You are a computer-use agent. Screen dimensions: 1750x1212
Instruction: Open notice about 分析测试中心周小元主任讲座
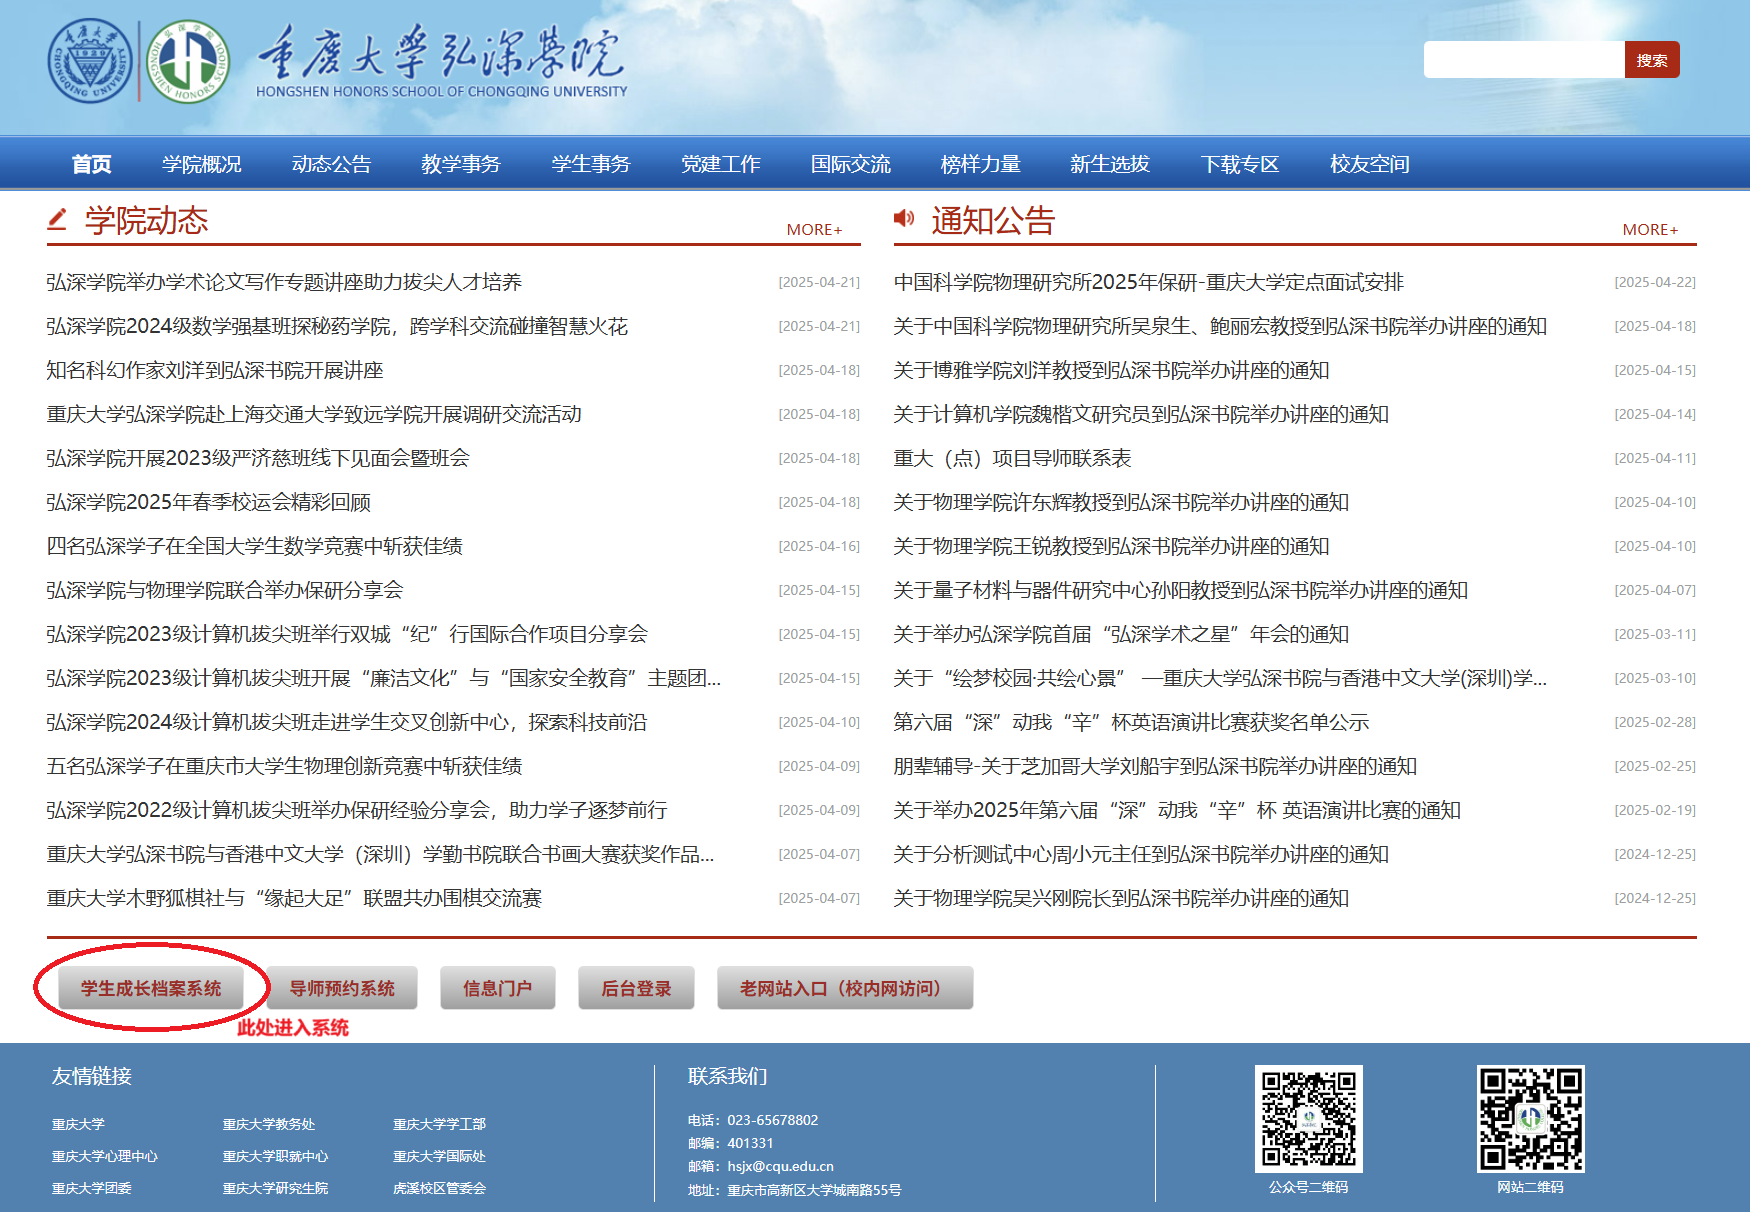click(x=1141, y=854)
